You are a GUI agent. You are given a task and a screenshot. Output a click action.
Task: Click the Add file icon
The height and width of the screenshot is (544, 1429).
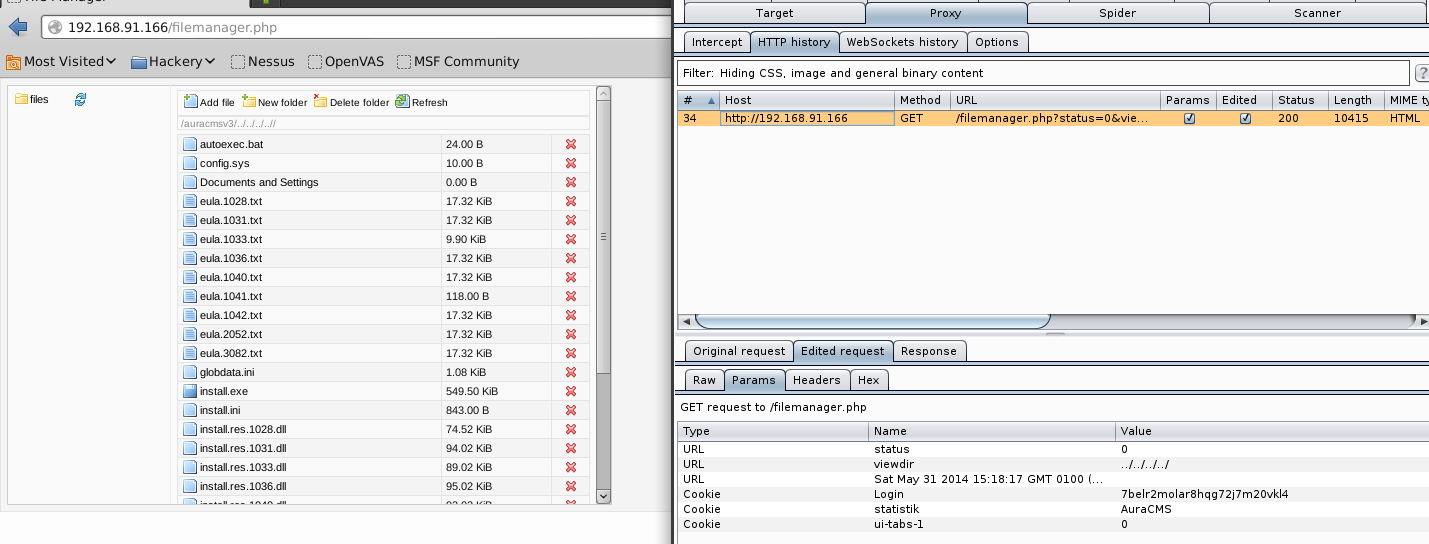click(191, 102)
